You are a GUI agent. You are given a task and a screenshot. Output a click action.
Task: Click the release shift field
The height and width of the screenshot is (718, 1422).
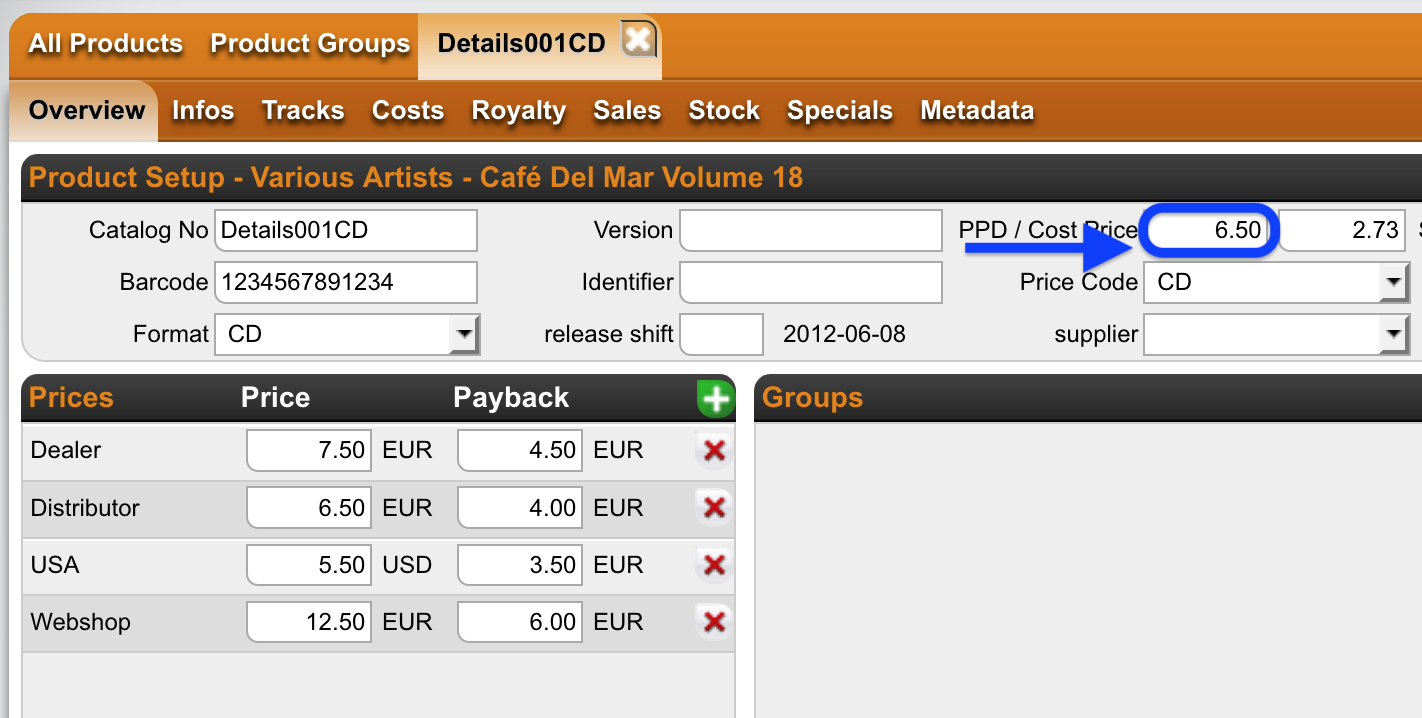(x=721, y=334)
